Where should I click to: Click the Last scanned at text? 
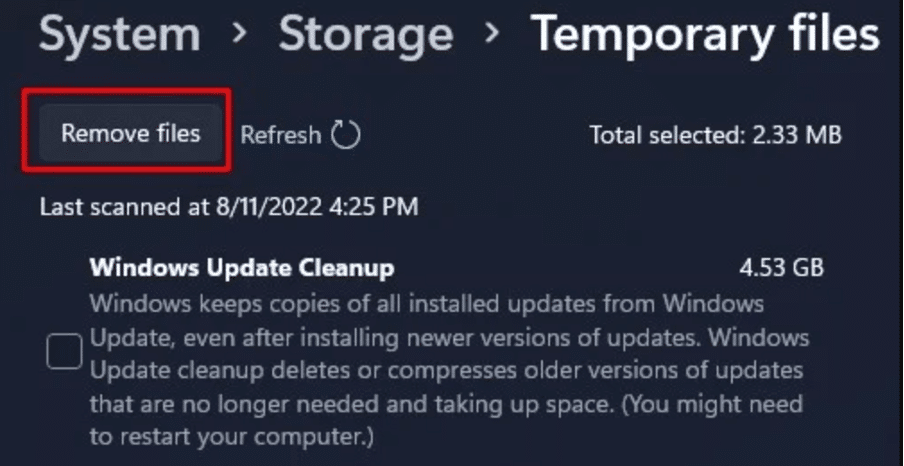(125, 206)
